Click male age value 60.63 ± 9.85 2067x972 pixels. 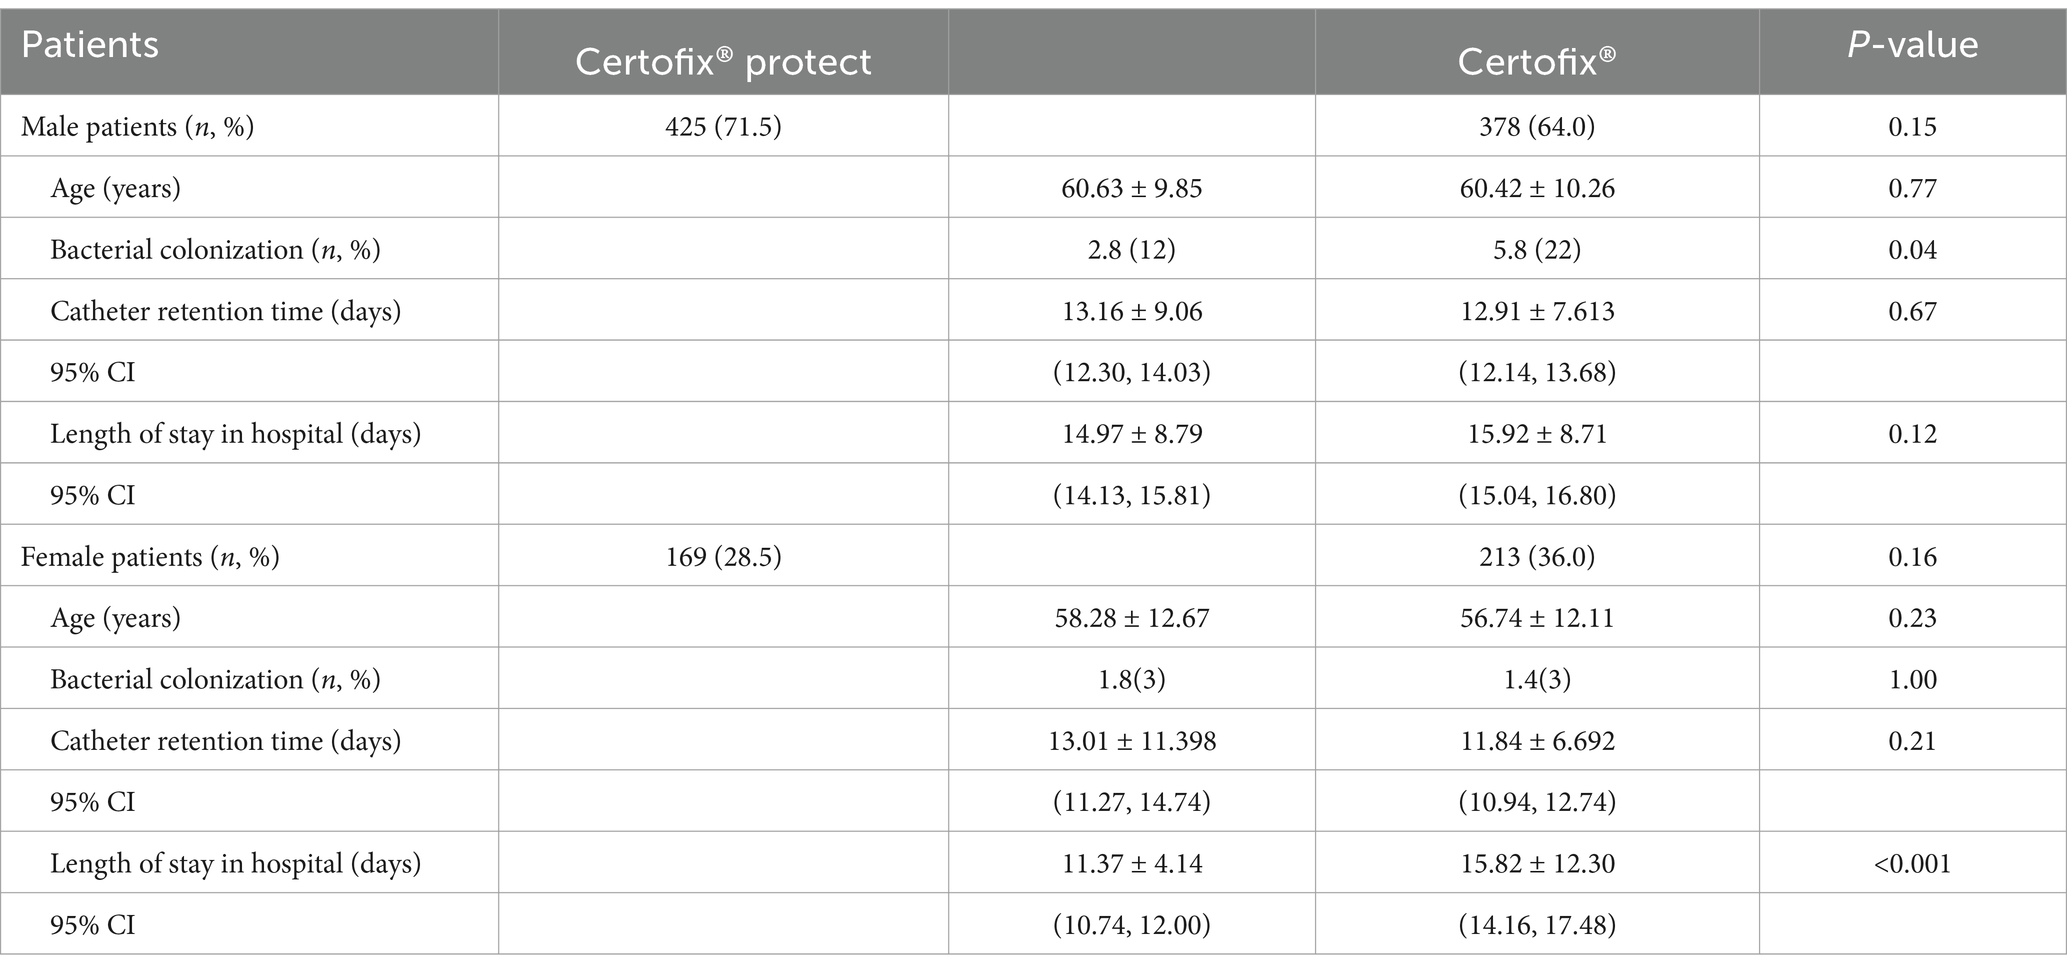1132,188
